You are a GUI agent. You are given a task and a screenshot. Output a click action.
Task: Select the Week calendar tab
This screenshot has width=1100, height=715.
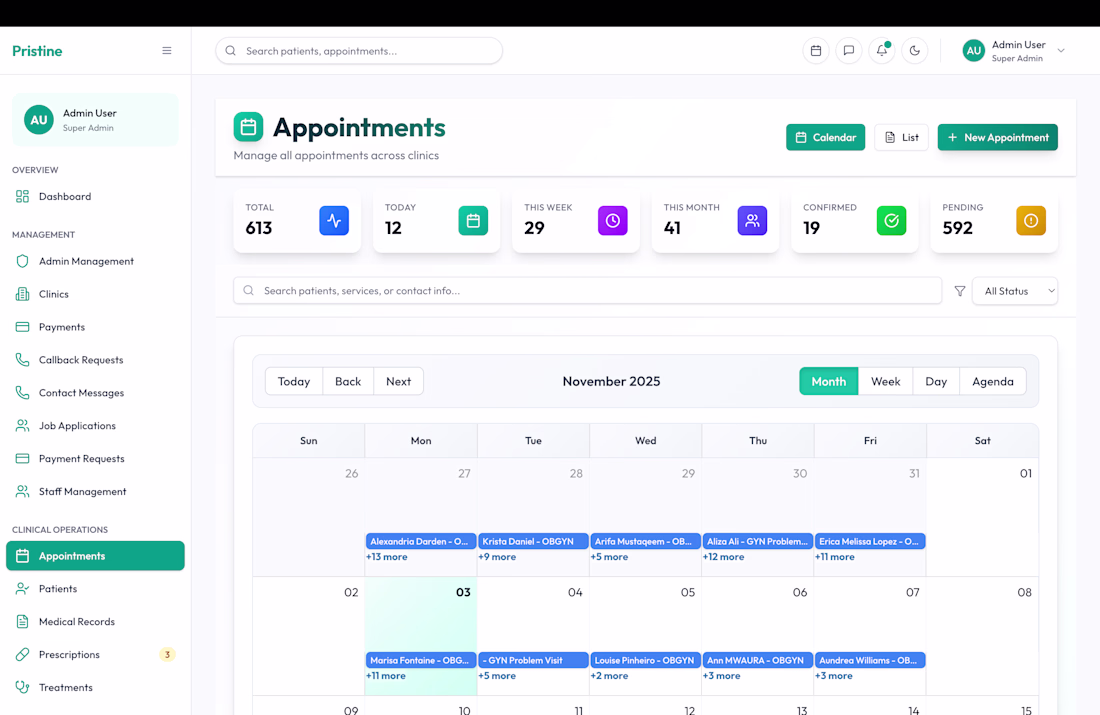tap(885, 381)
